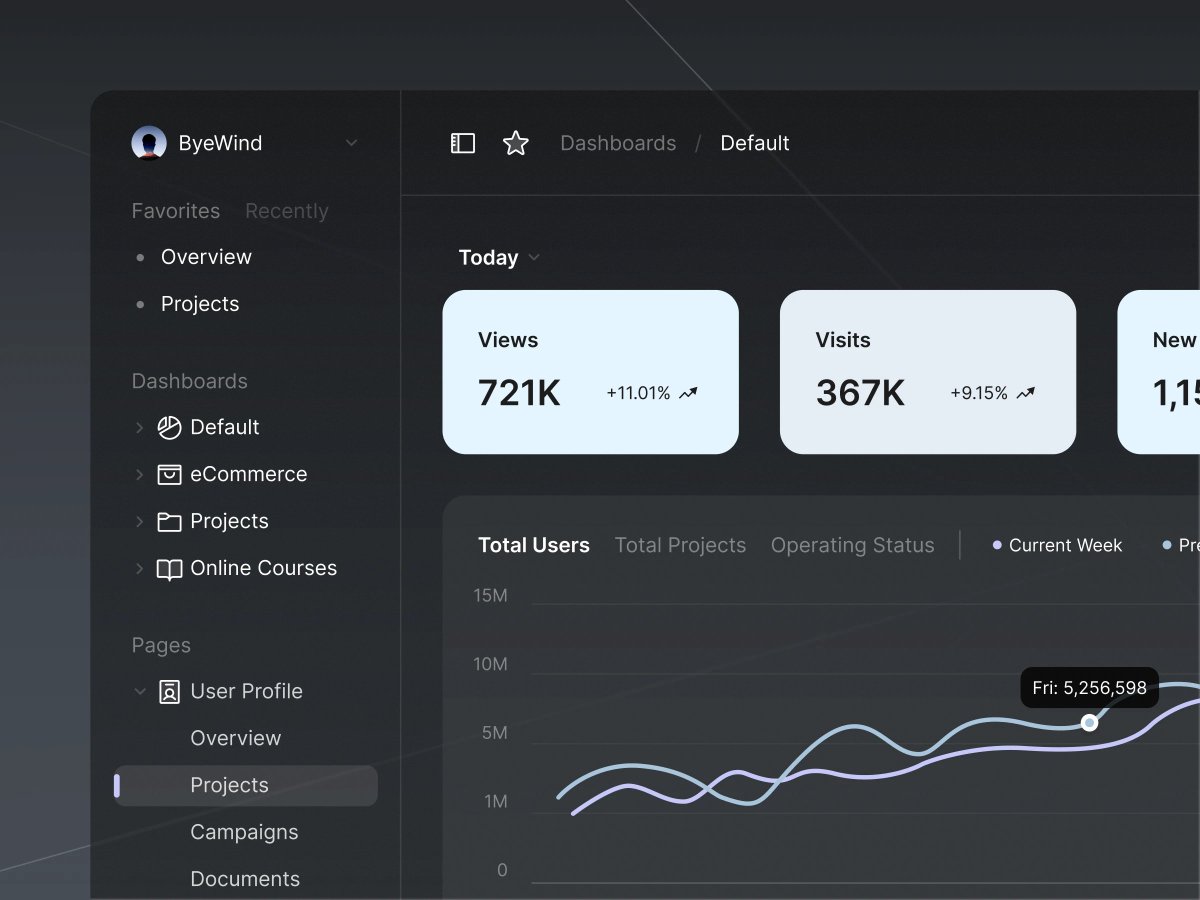Toggle the Current Week series in the chart legend
Screen dimensions: 1200x900
click(1057, 545)
